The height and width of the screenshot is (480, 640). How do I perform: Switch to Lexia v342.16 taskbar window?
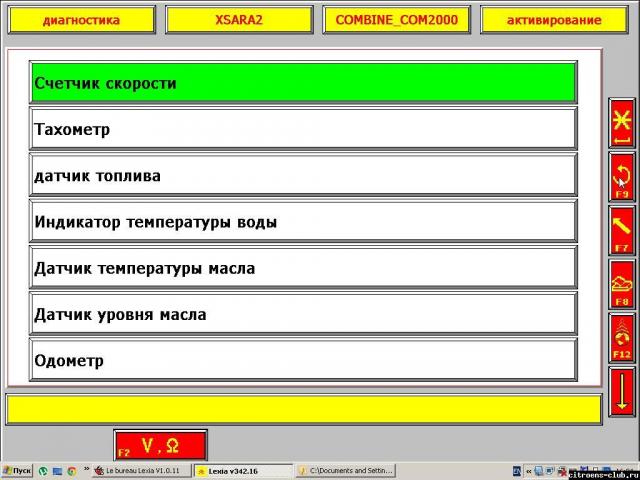tap(243, 471)
